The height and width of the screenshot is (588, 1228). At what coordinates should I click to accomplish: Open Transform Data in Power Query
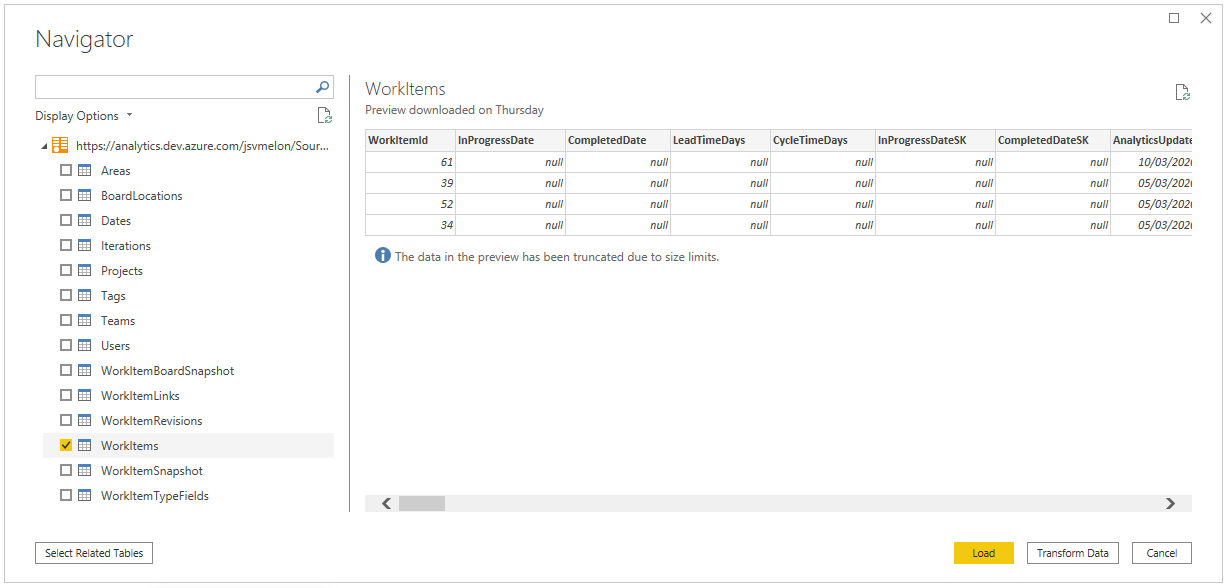coord(1072,552)
